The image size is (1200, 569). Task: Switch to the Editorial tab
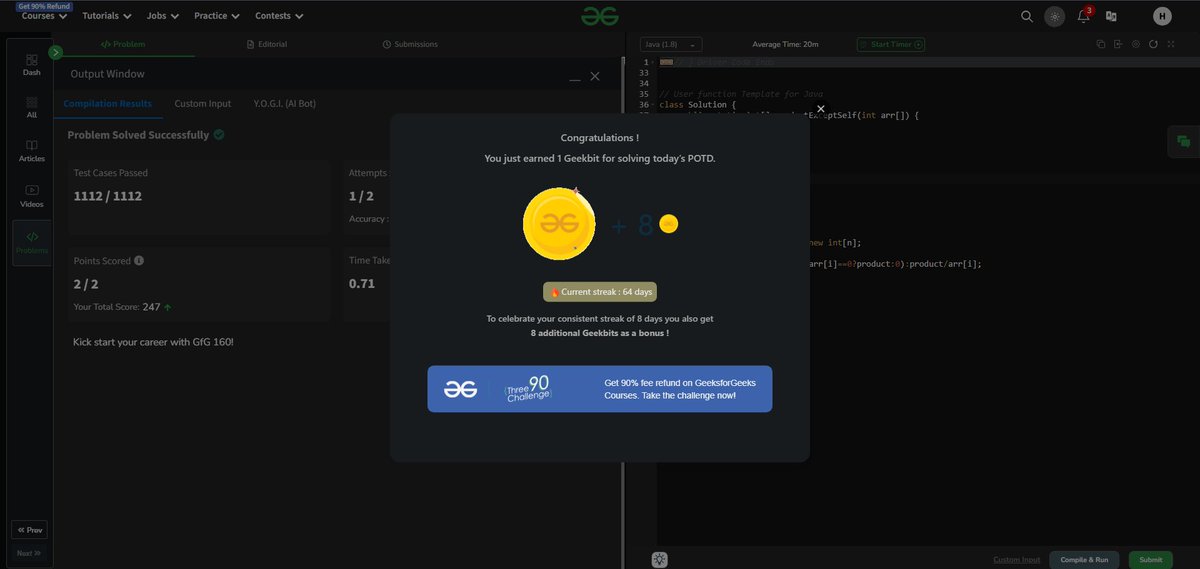click(266, 44)
